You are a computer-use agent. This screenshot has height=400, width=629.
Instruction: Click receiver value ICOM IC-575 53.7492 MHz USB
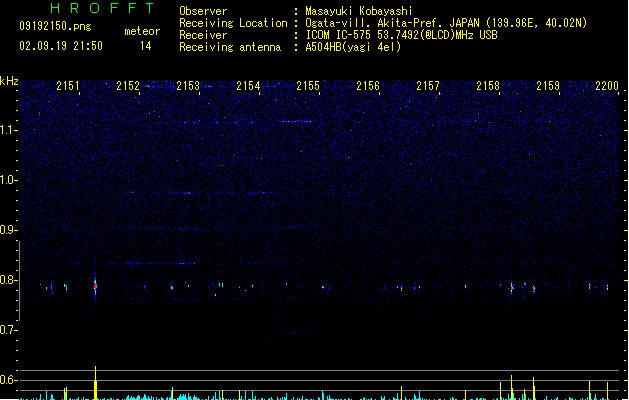[402, 35]
